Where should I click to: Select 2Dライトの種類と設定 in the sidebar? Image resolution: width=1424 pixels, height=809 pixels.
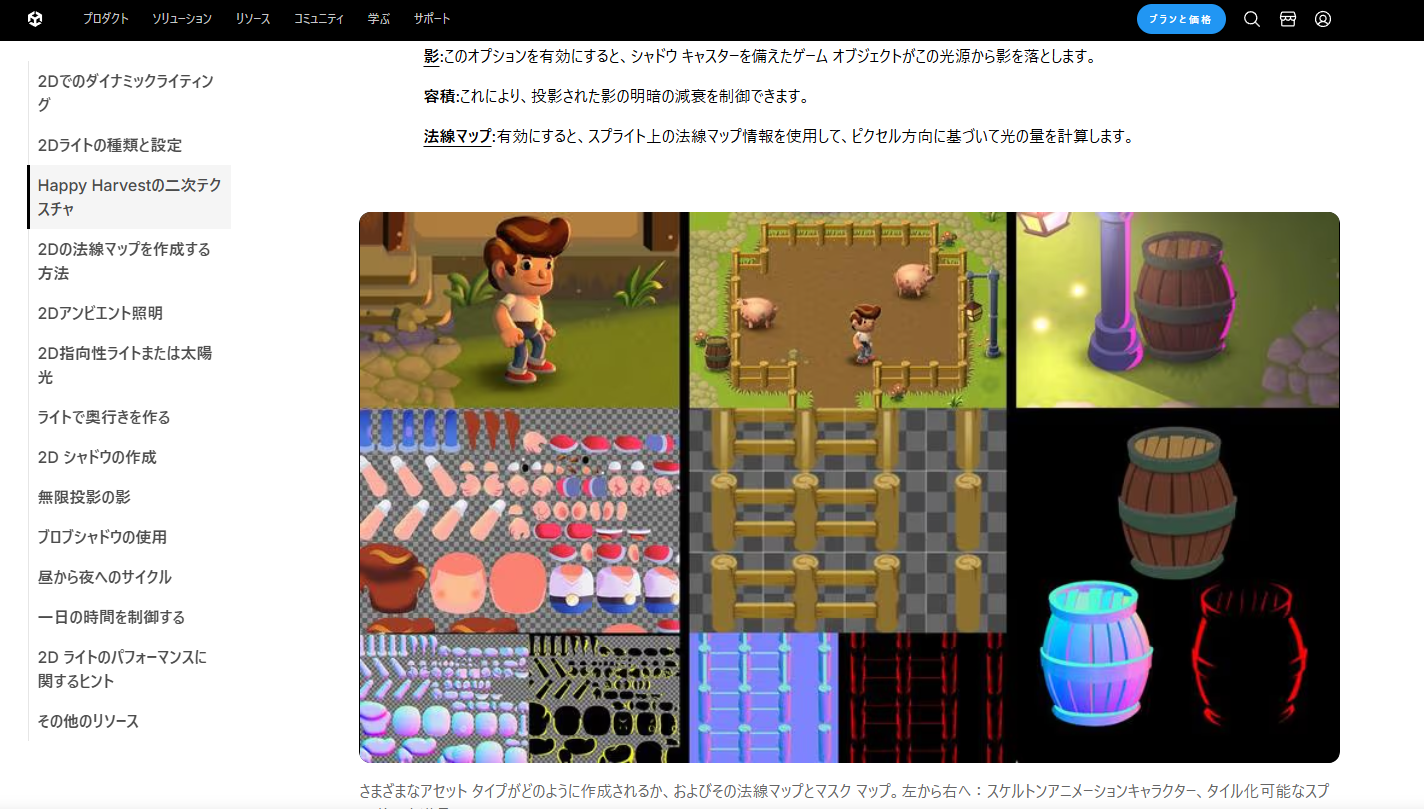tap(109, 145)
